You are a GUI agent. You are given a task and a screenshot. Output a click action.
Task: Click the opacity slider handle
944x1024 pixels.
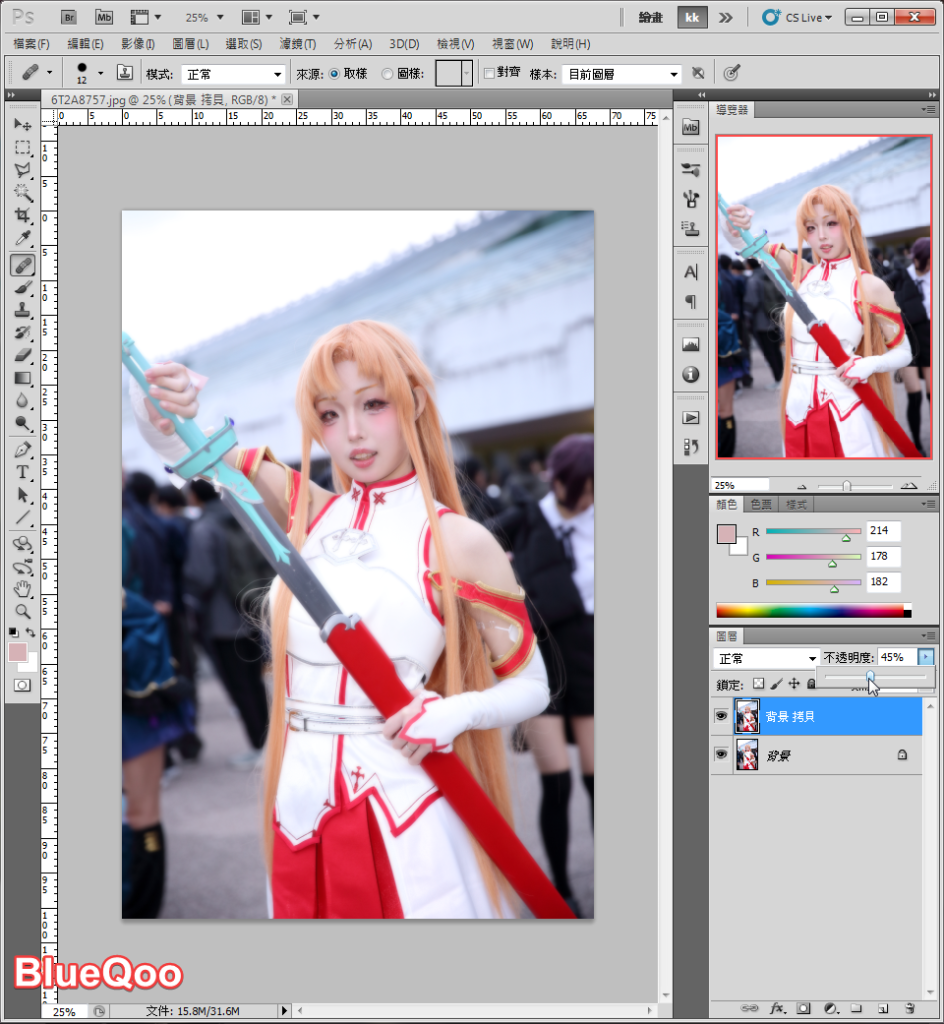870,678
